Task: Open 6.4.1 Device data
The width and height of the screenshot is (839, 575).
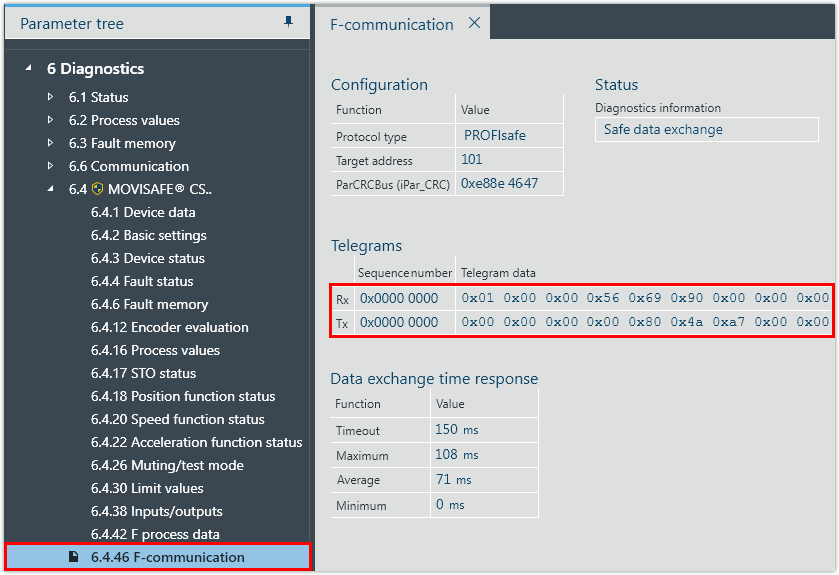Action: pyautogui.click(x=143, y=212)
